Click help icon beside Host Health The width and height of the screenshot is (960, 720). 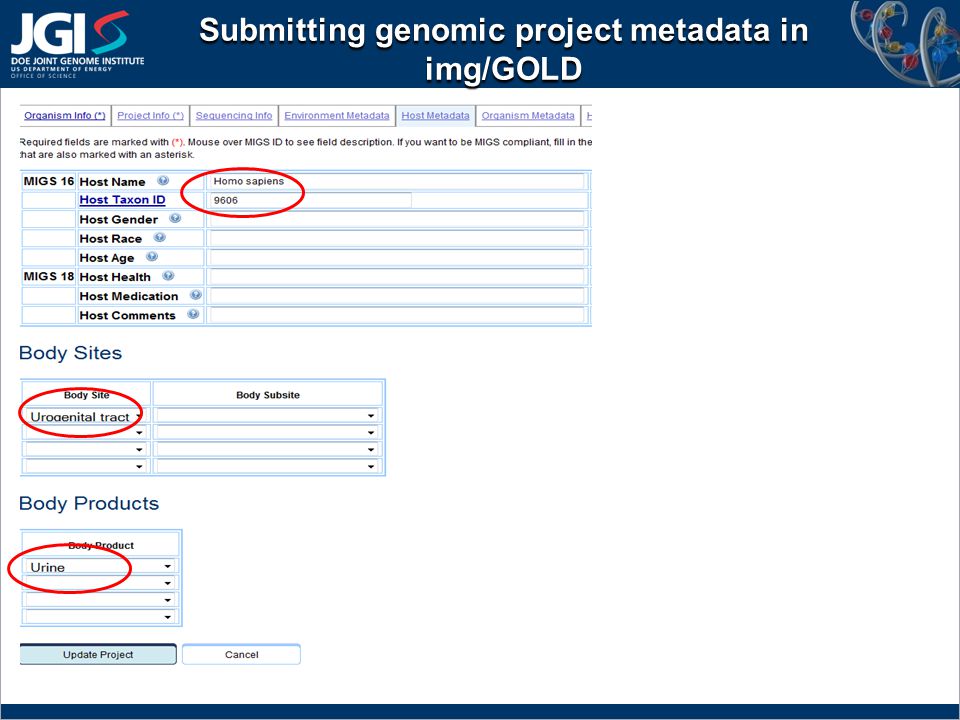(x=168, y=276)
